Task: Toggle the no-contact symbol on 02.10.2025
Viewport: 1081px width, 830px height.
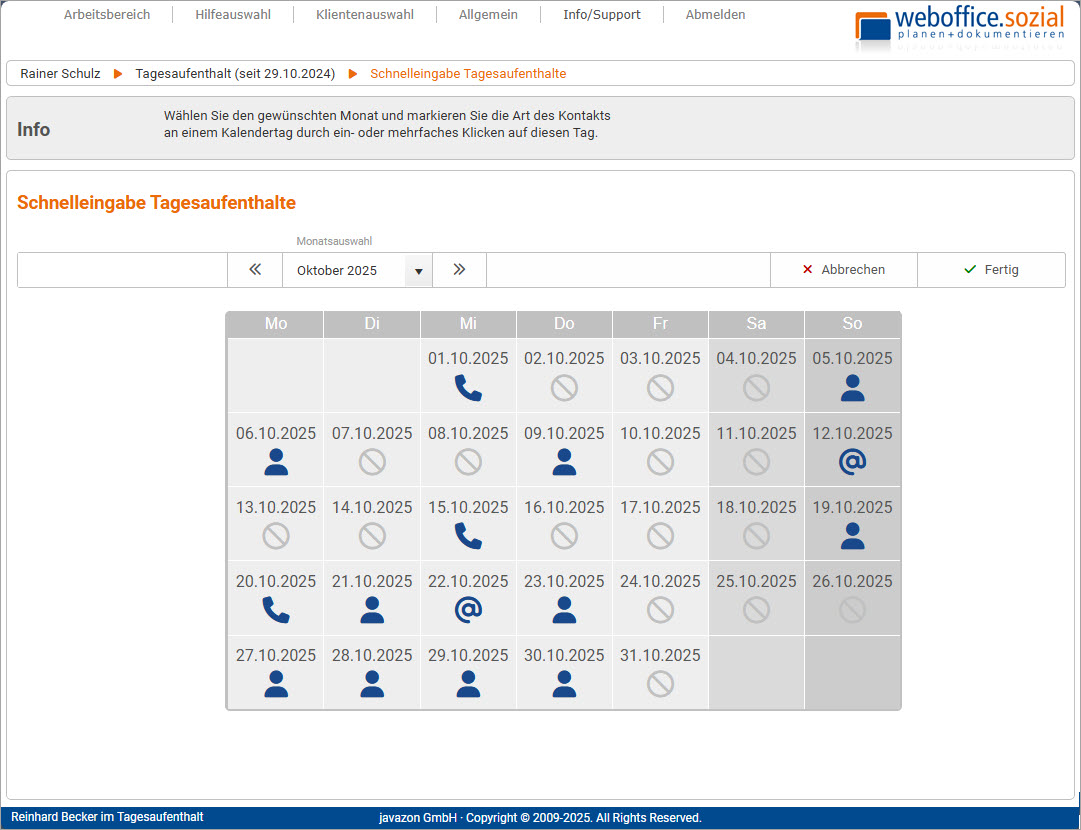Action: [x=564, y=388]
